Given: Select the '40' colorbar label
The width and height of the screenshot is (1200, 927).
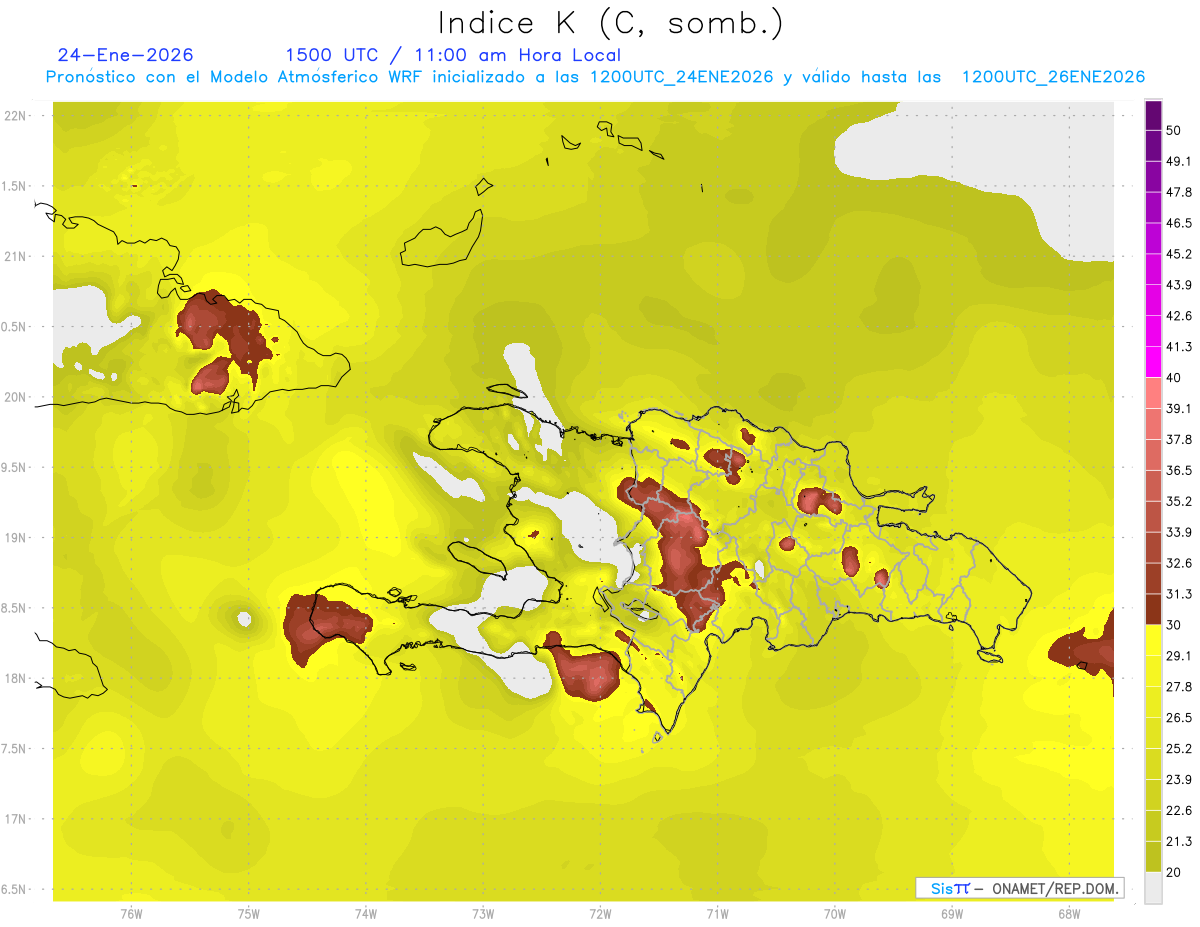Looking at the screenshot, I should (x=1174, y=378).
